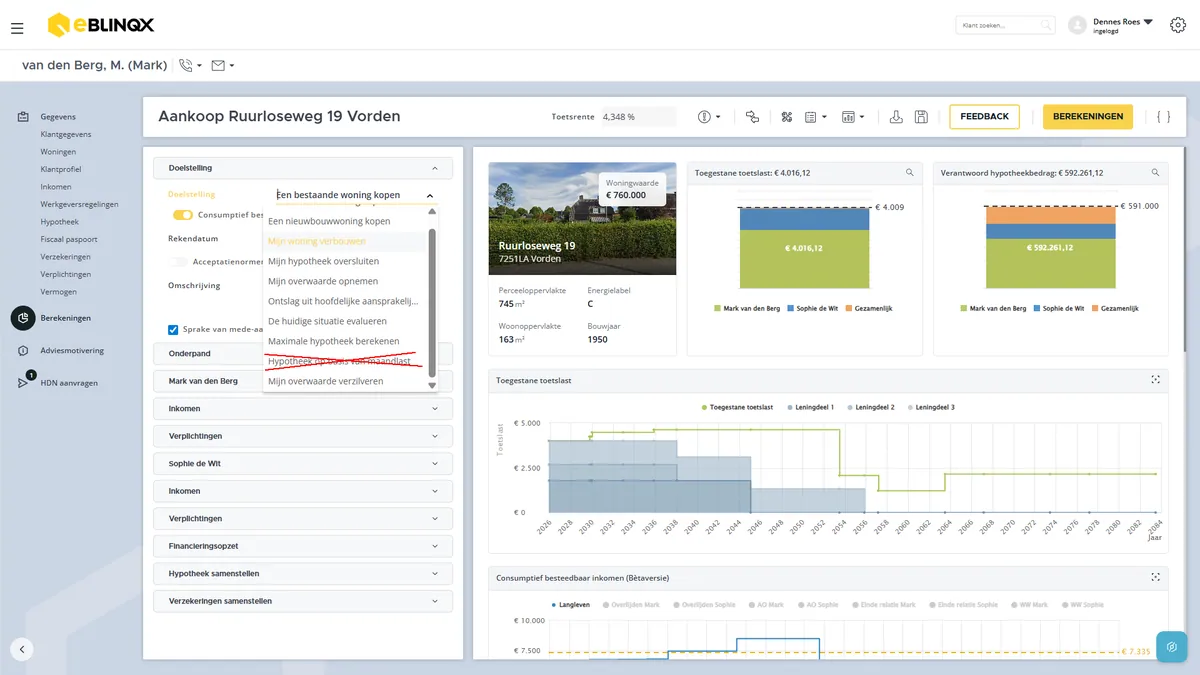
Task: Click the magnifier on the Toegestane toetslast card
Action: pyautogui.click(x=910, y=173)
